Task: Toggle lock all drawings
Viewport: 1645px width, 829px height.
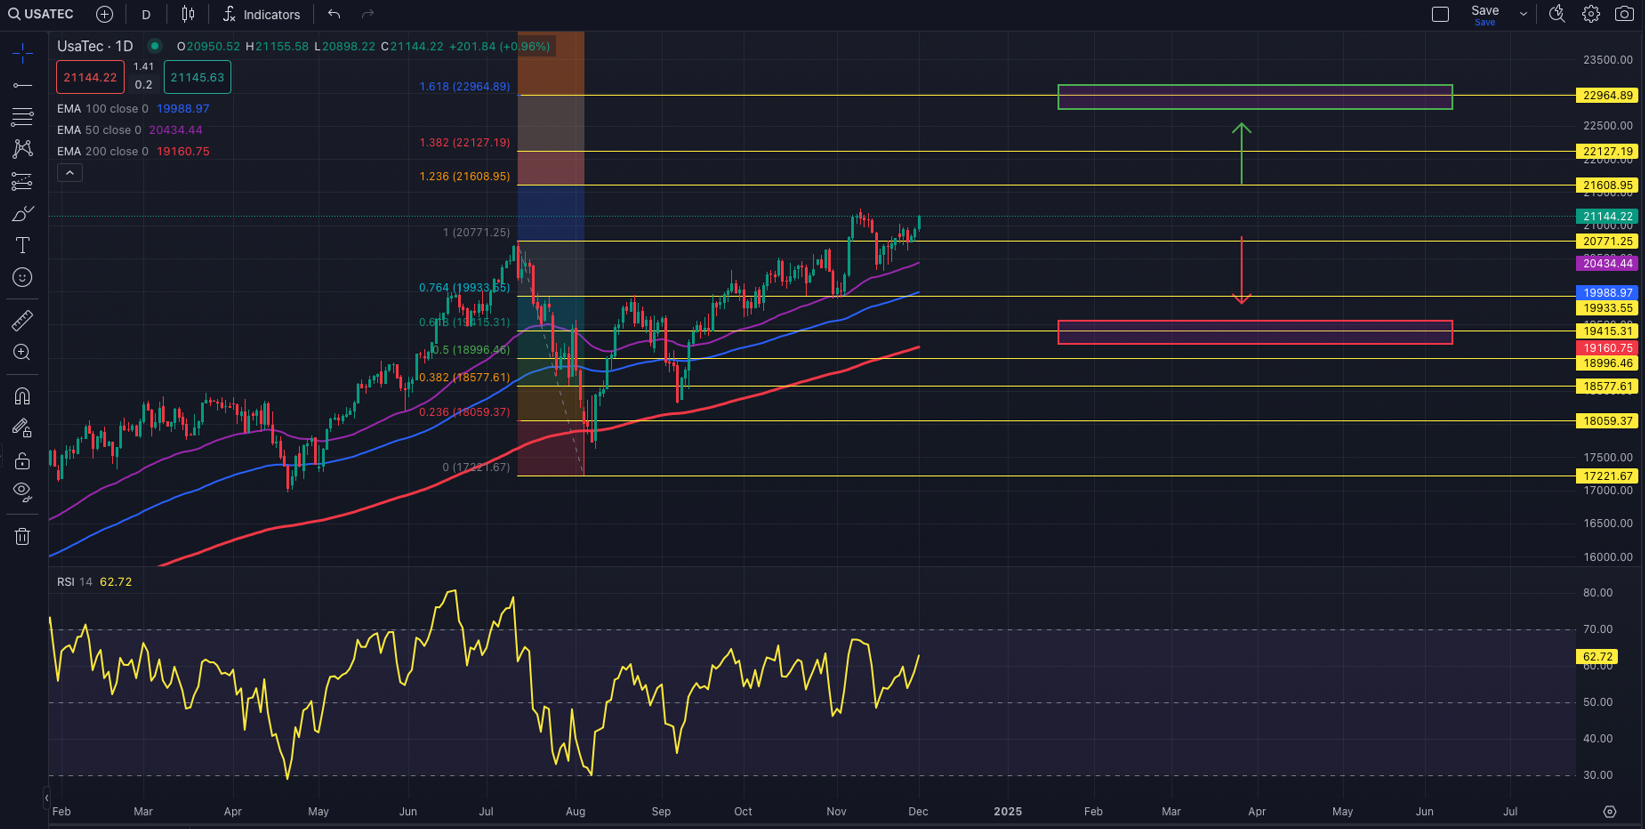Action: [22, 461]
